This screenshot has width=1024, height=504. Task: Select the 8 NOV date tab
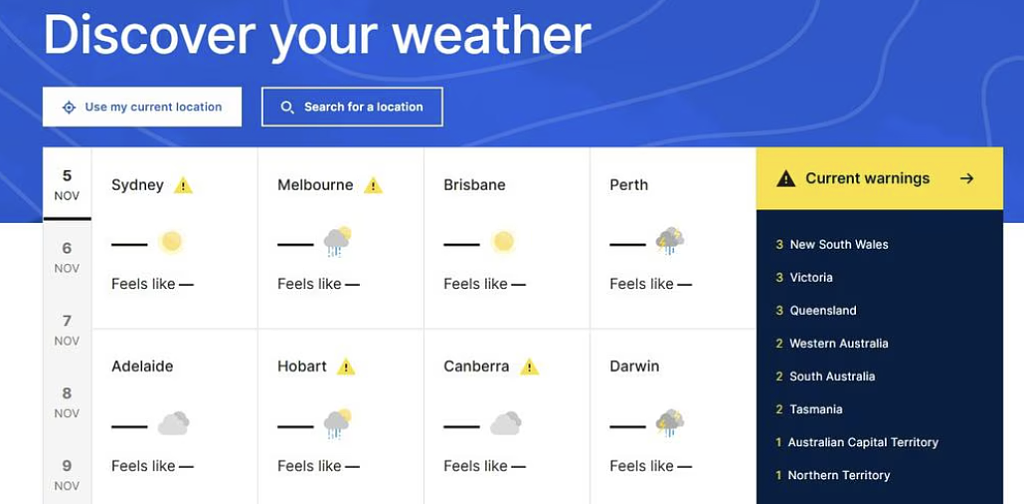[x=67, y=402]
